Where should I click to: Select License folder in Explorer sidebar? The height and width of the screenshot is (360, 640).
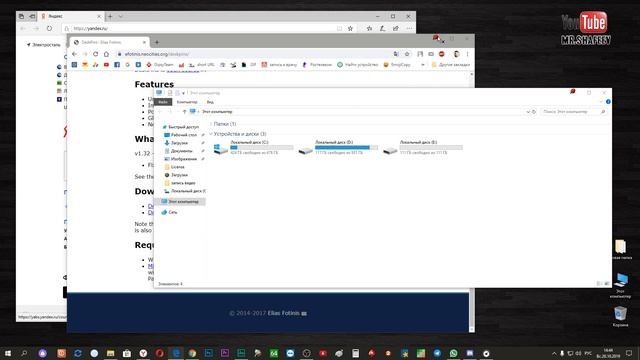[177, 167]
